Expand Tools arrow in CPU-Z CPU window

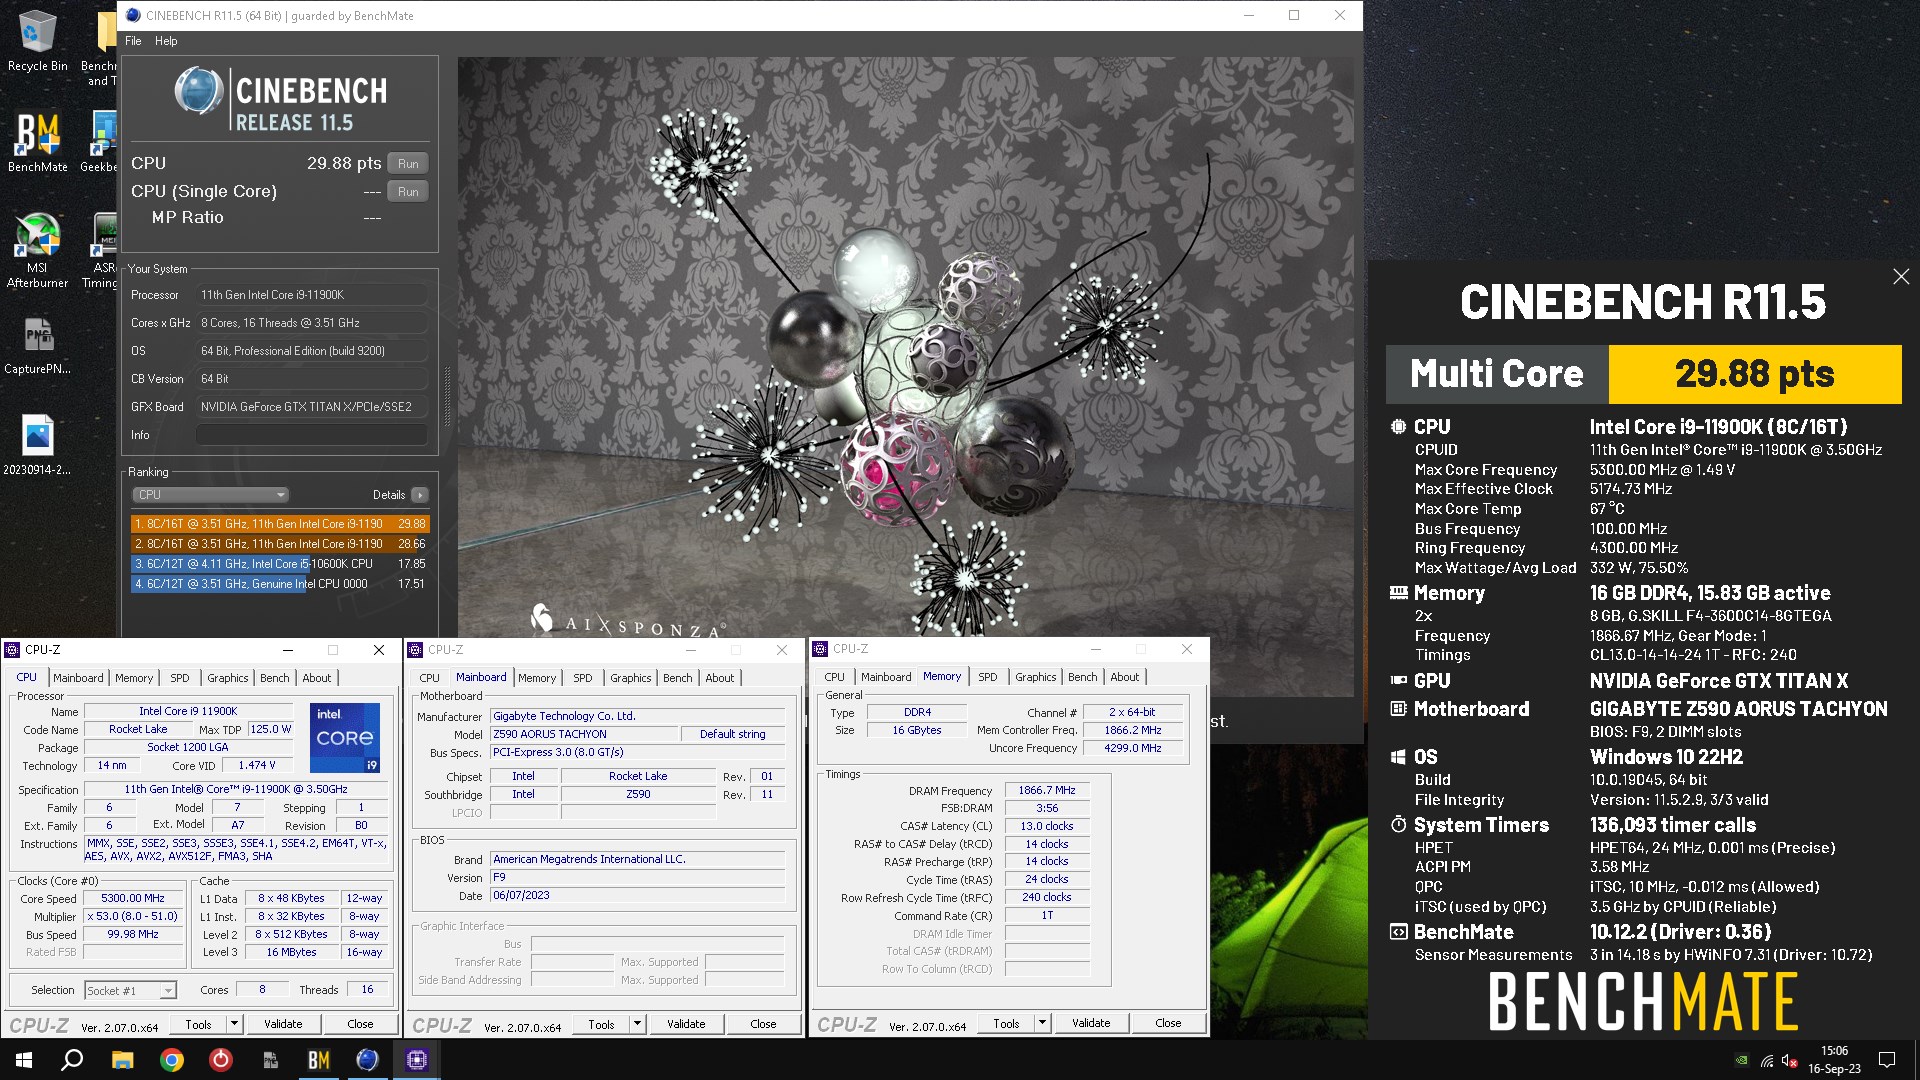pyautogui.click(x=234, y=1025)
